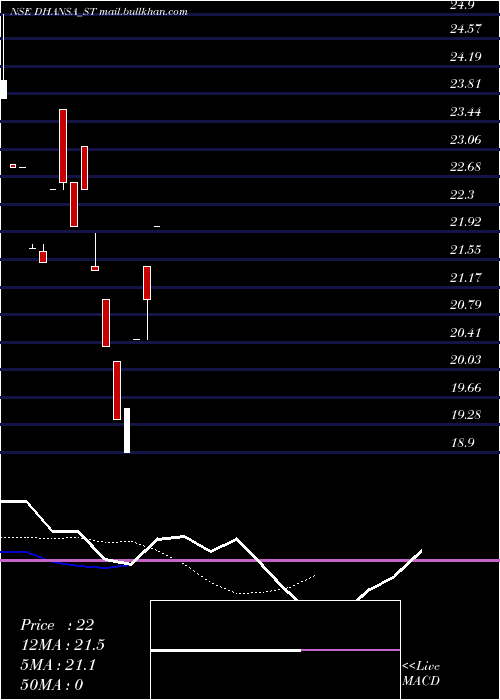Click the 5MA : 21.1 readout

coord(58,665)
